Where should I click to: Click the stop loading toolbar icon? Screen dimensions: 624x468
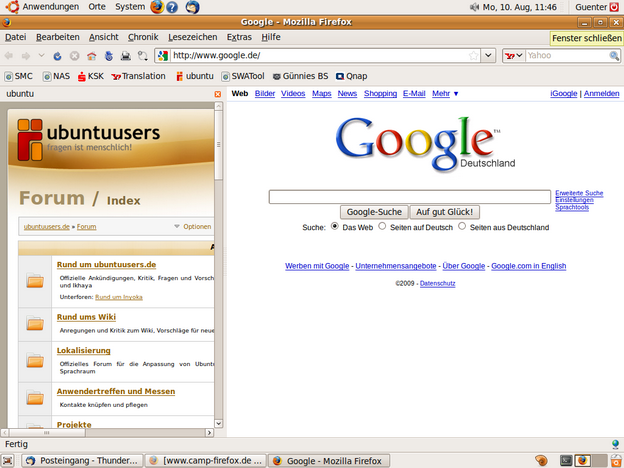[x=74, y=56]
